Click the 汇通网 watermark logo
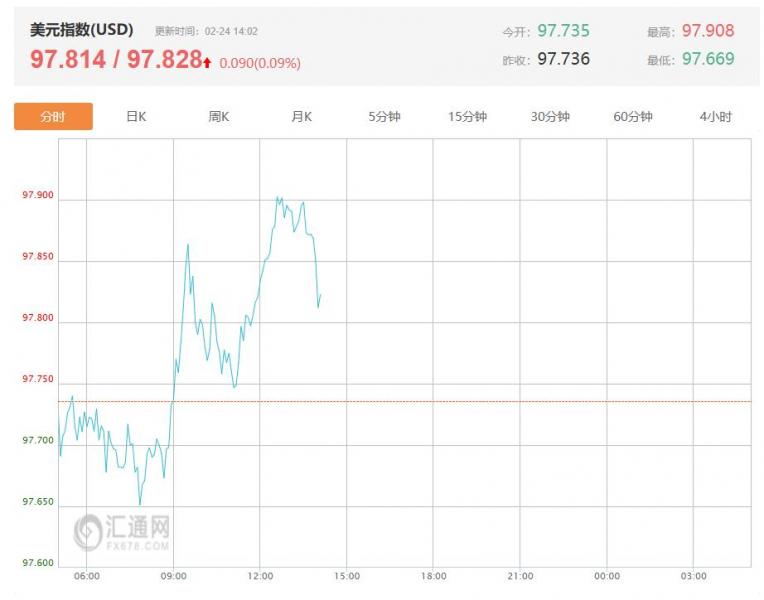This screenshot has height=600, width=764. coord(122,532)
